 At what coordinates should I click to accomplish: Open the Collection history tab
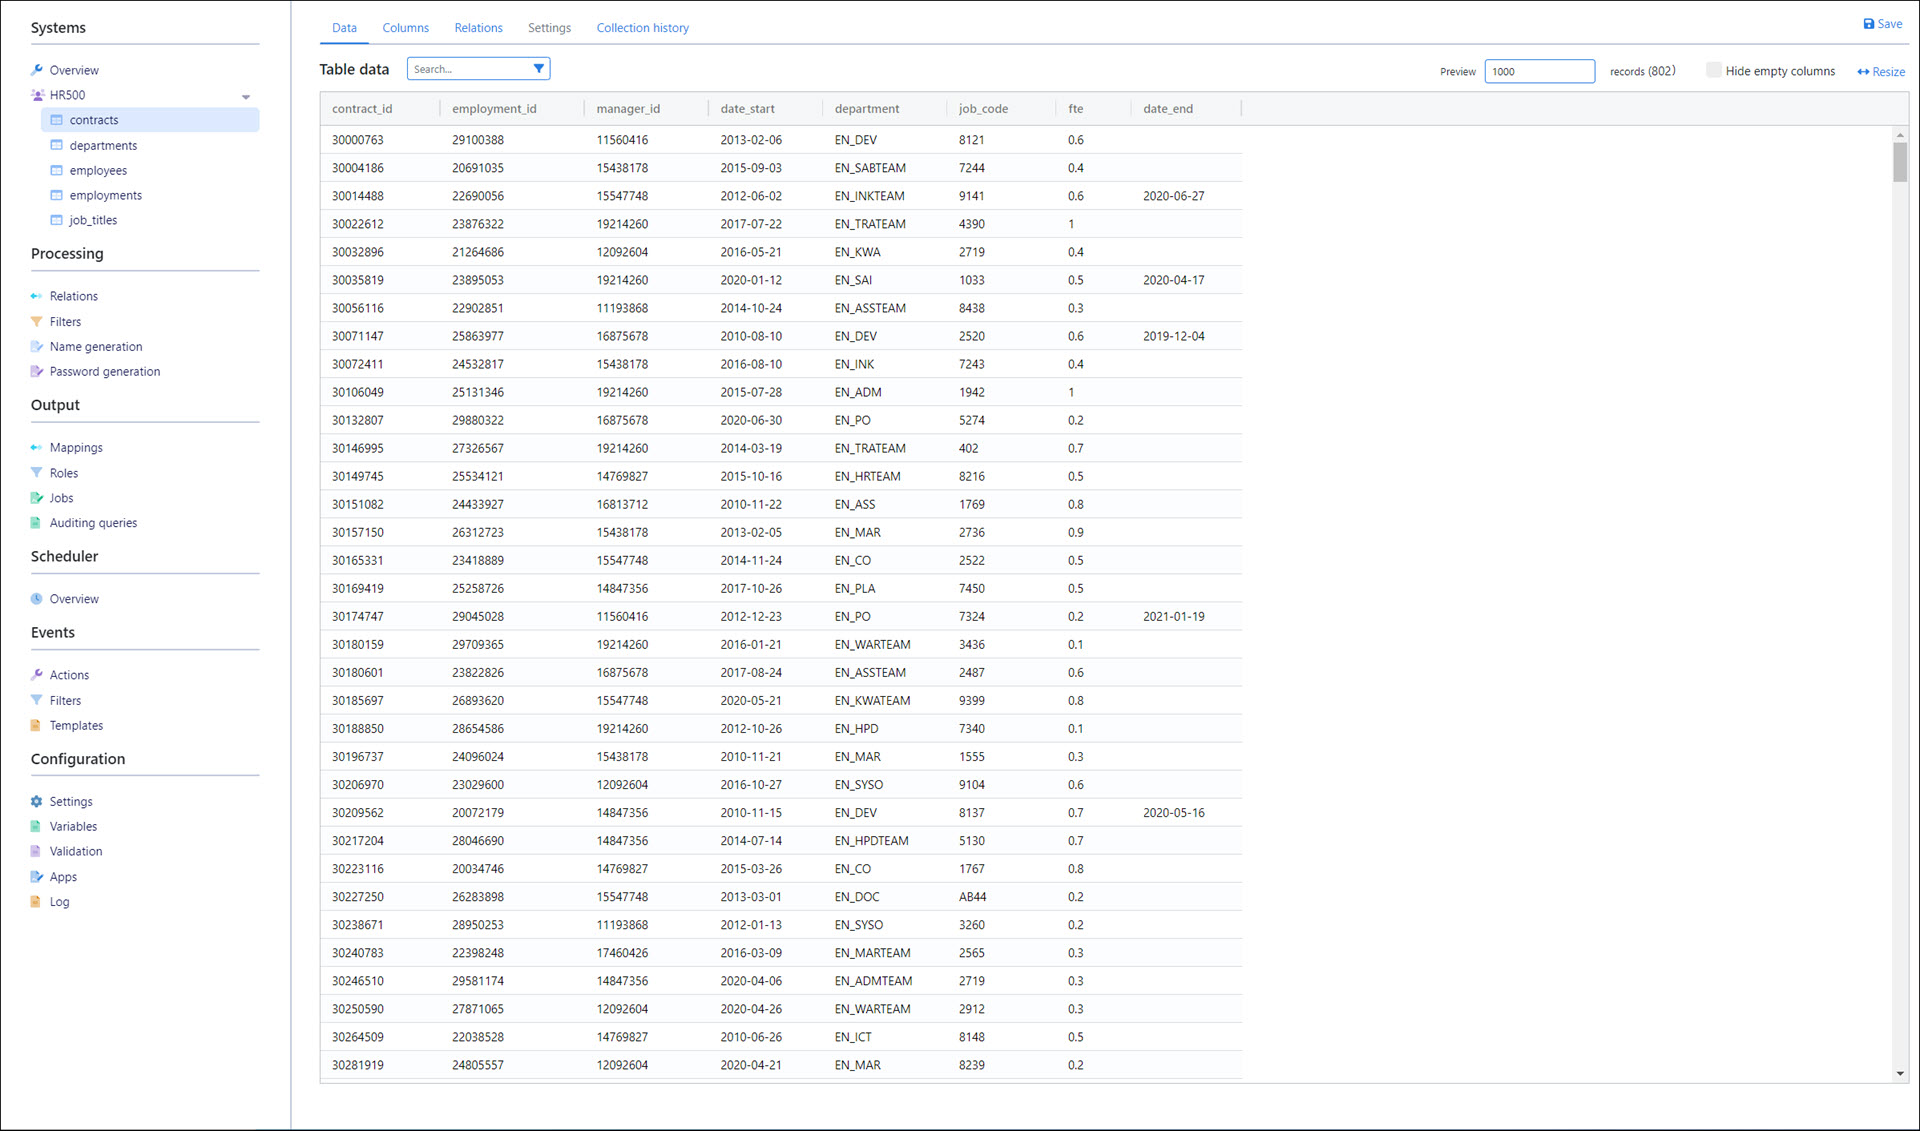coord(642,28)
